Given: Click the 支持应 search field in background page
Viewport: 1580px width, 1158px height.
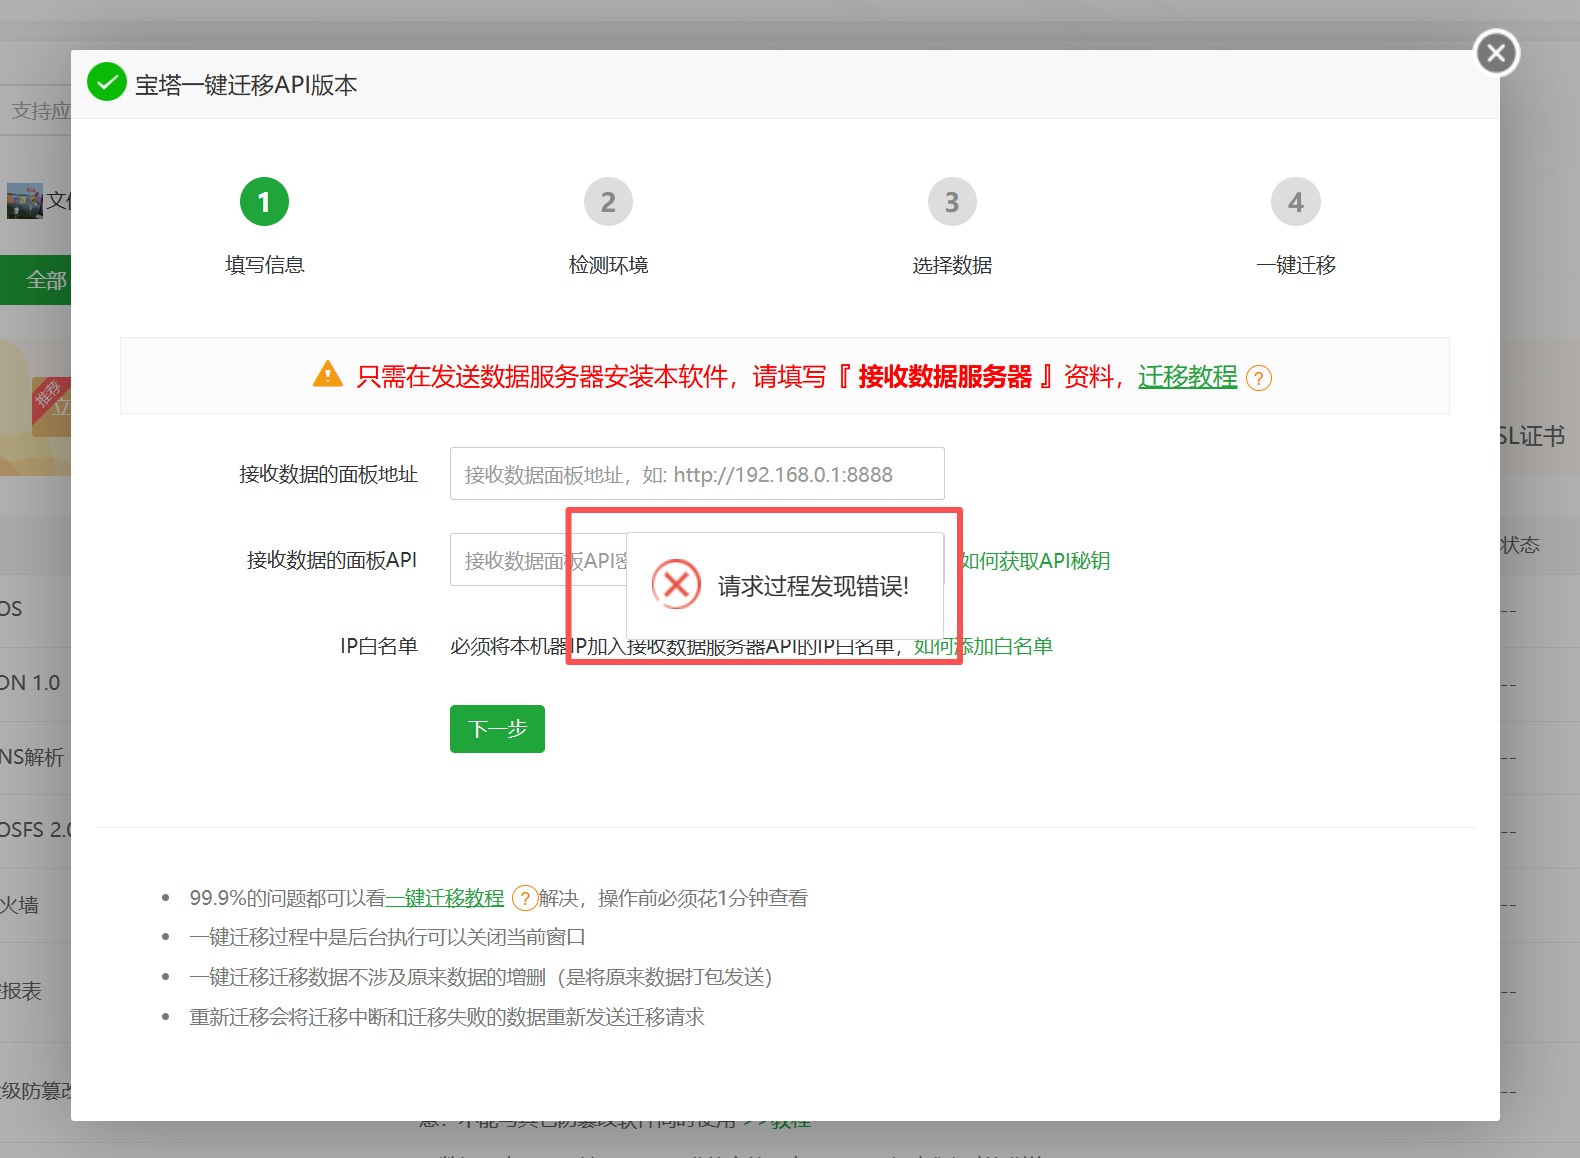Looking at the screenshot, I should click(x=38, y=110).
